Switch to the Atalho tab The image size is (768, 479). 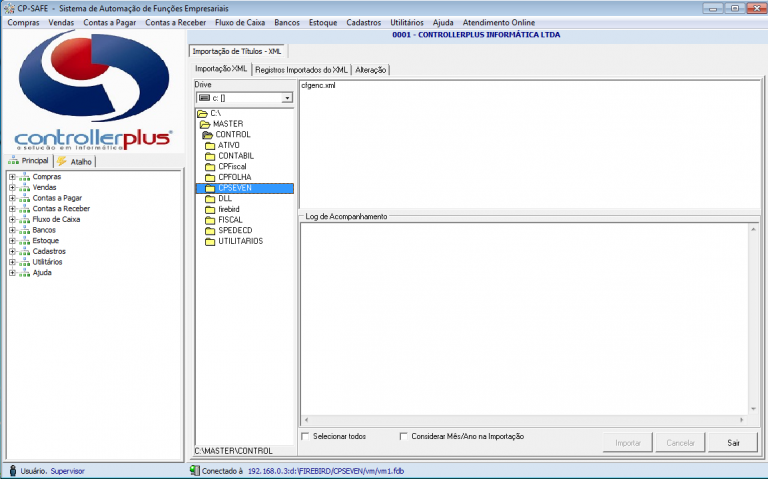tap(75, 161)
